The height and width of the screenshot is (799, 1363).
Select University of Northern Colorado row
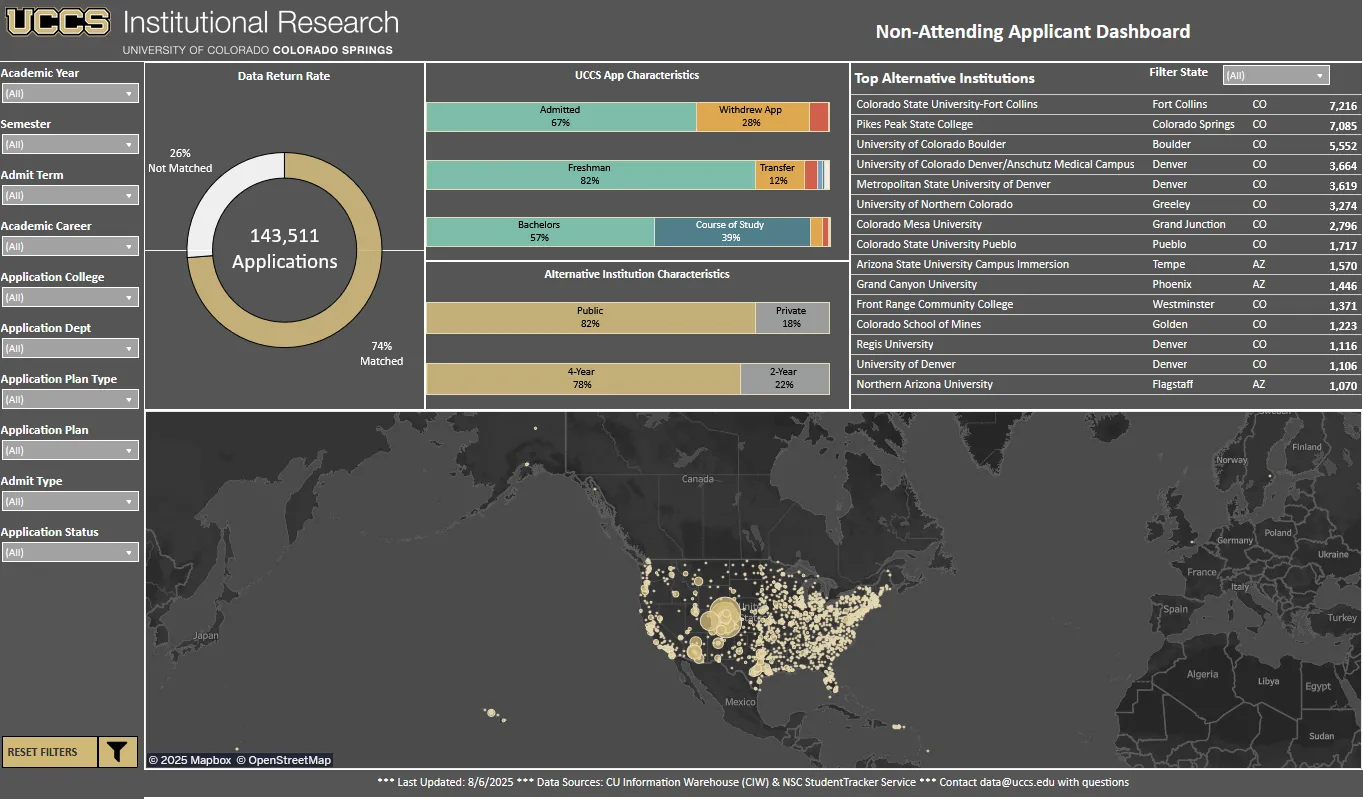coord(1106,205)
